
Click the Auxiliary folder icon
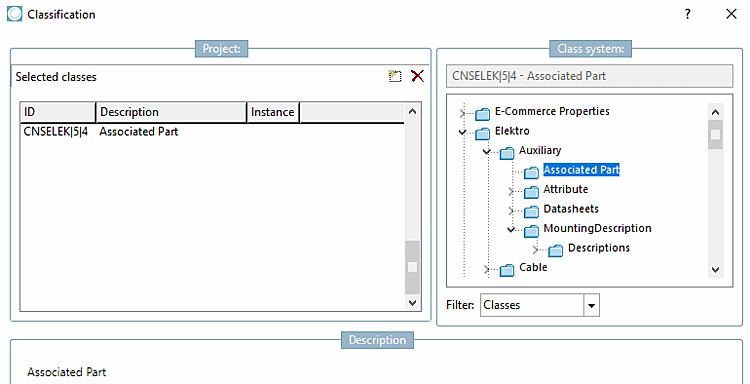tap(507, 153)
